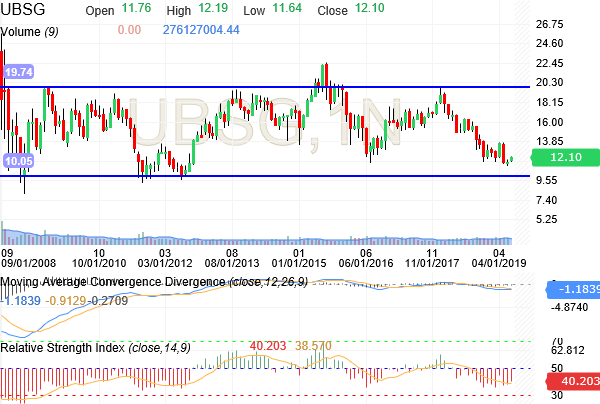
Task: Click the 24.60 price axis label
Action: [x=549, y=43]
